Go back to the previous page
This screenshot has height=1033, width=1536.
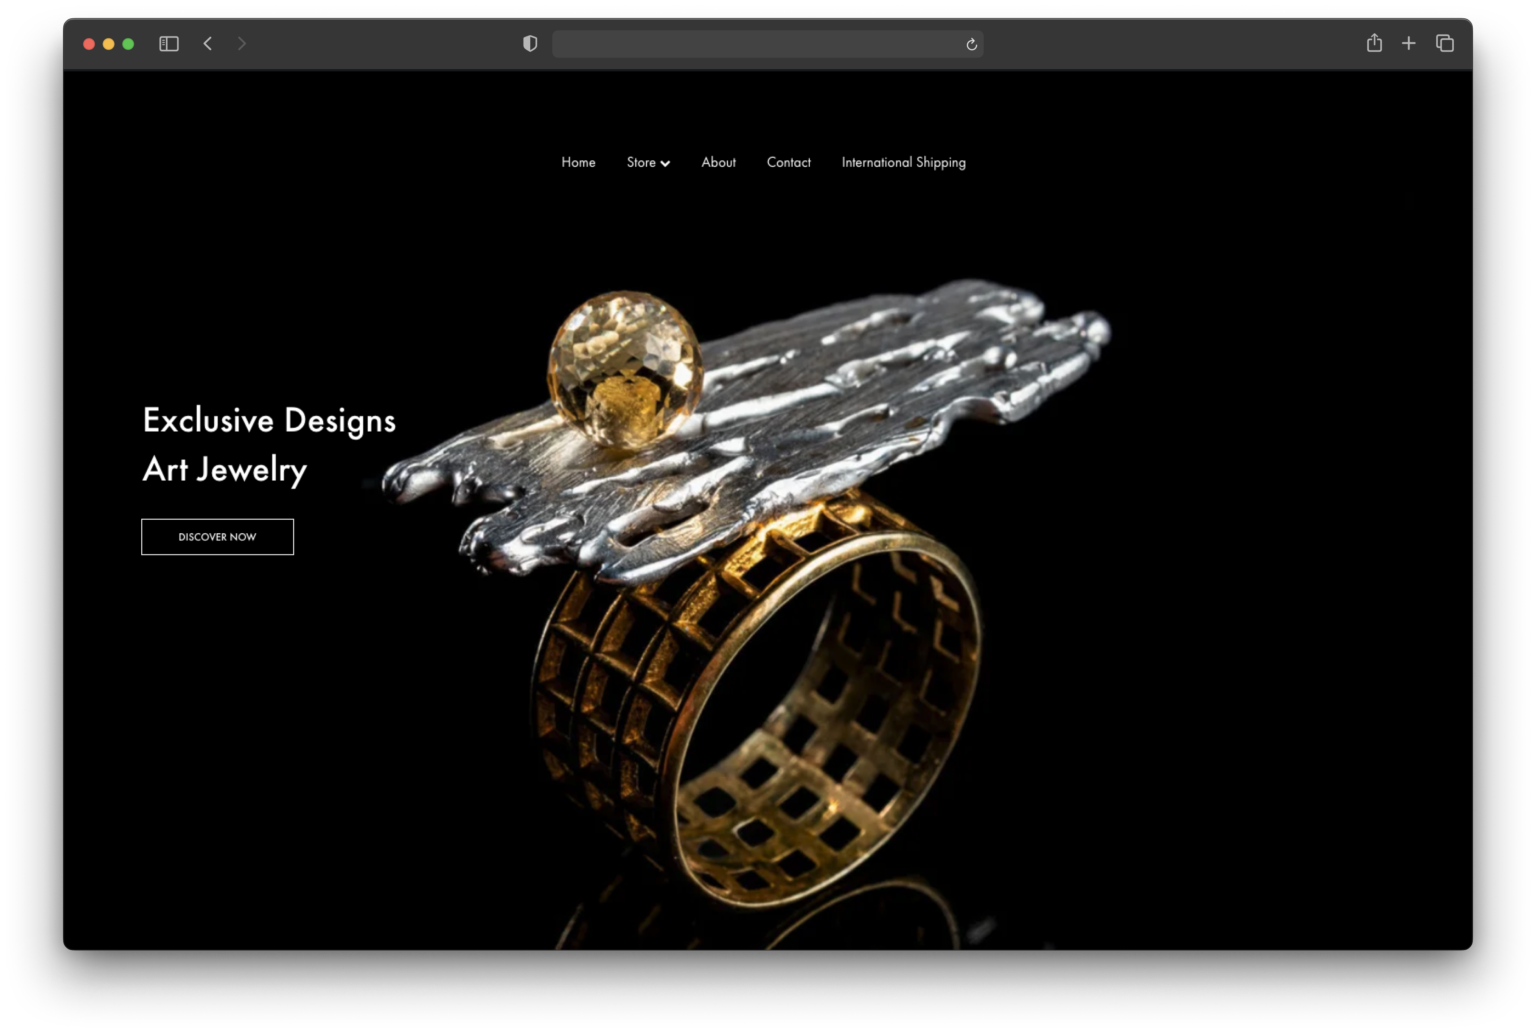(x=208, y=44)
